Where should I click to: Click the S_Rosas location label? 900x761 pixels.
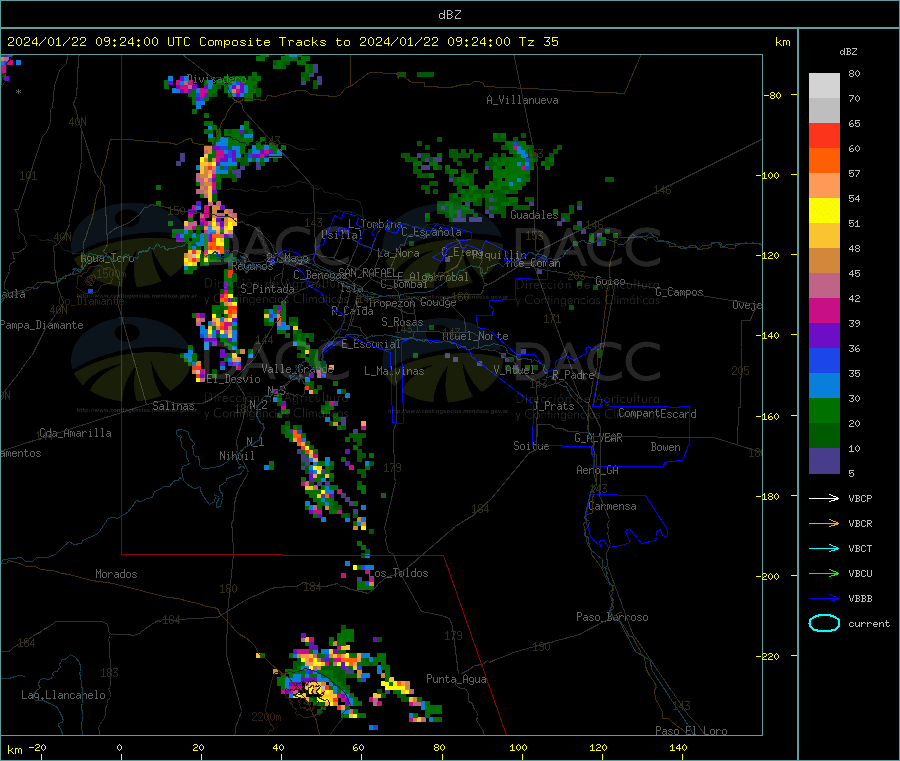pos(402,322)
